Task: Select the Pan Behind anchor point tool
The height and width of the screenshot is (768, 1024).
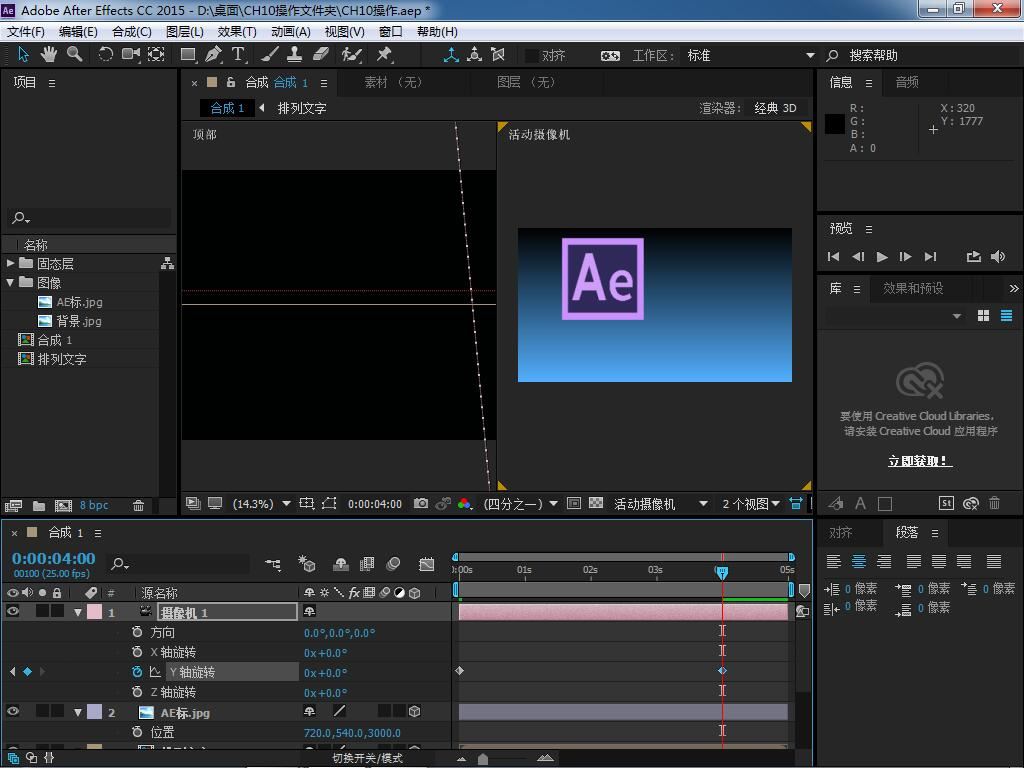Action: click(x=156, y=54)
